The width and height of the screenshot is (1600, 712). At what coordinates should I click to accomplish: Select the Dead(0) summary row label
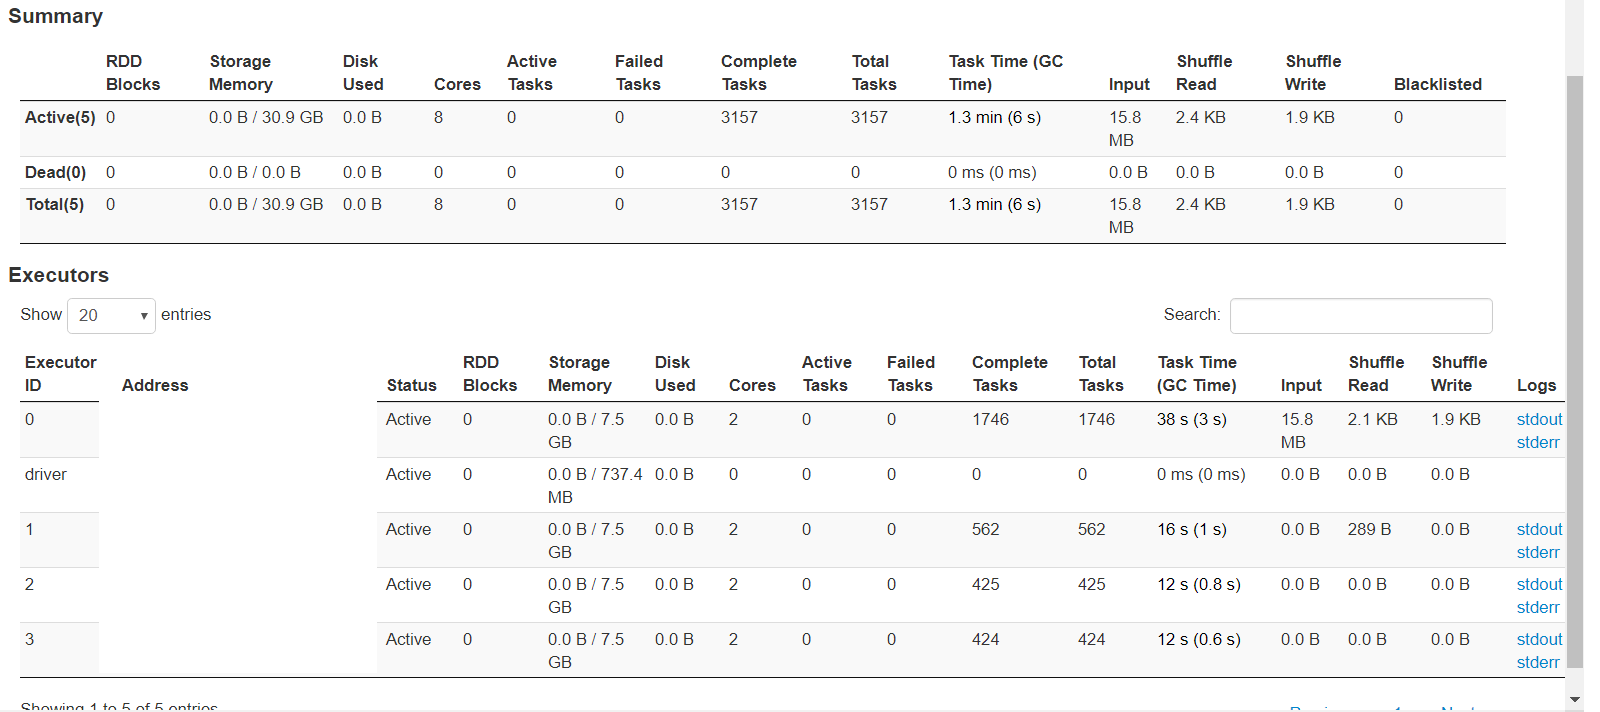pyautogui.click(x=55, y=172)
